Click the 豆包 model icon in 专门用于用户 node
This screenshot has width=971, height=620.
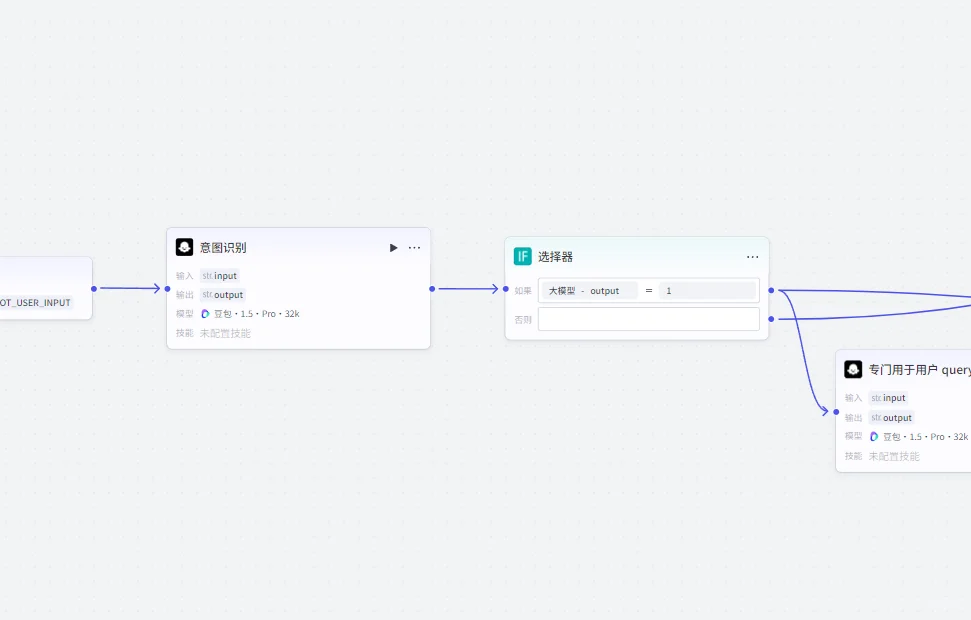coord(874,437)
